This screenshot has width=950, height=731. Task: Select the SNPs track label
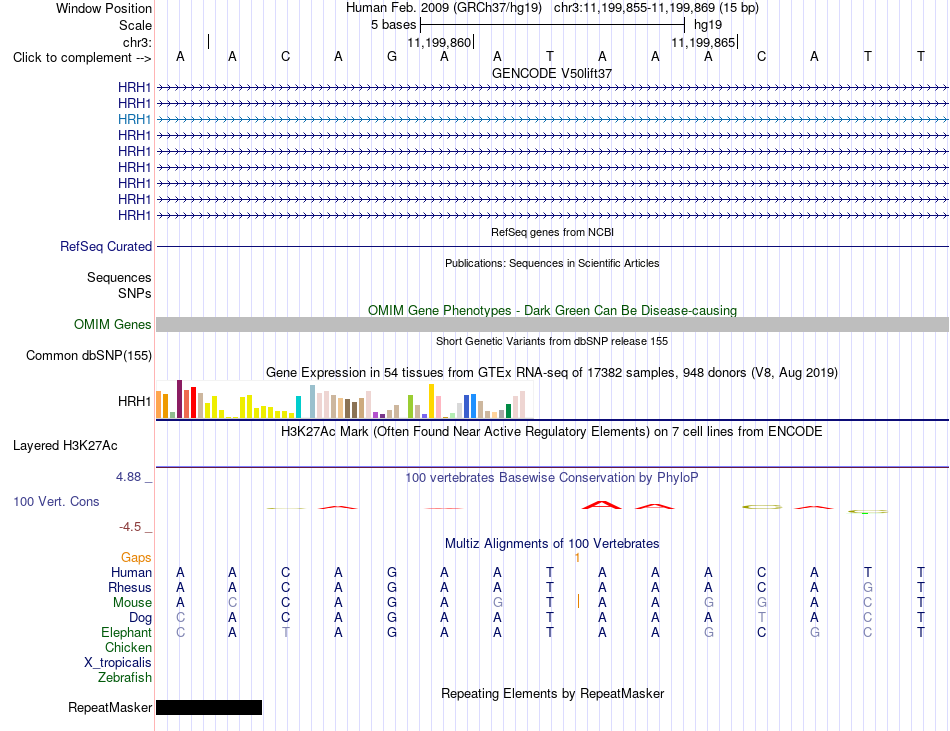(135, 293)
